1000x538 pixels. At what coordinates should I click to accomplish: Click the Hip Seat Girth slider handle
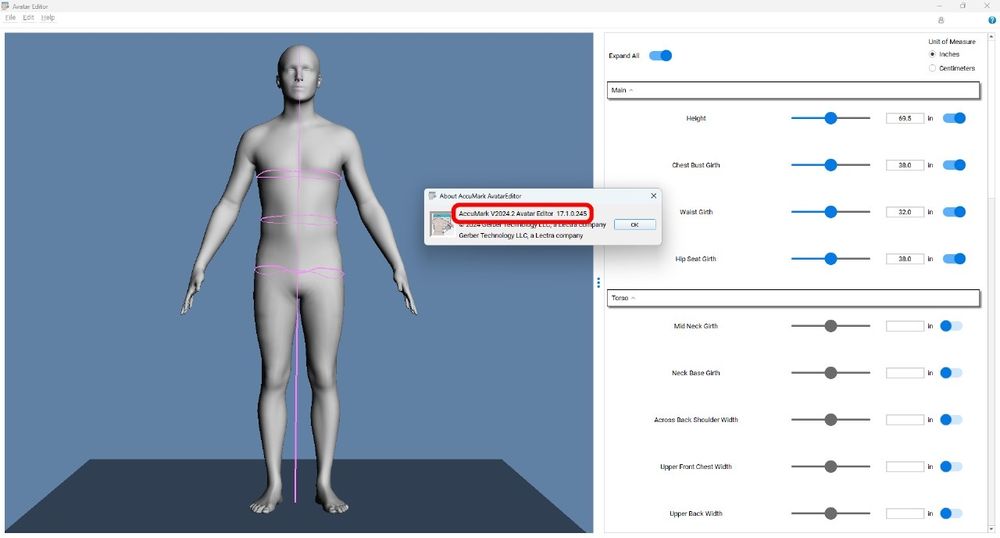[x=830, y=259]
